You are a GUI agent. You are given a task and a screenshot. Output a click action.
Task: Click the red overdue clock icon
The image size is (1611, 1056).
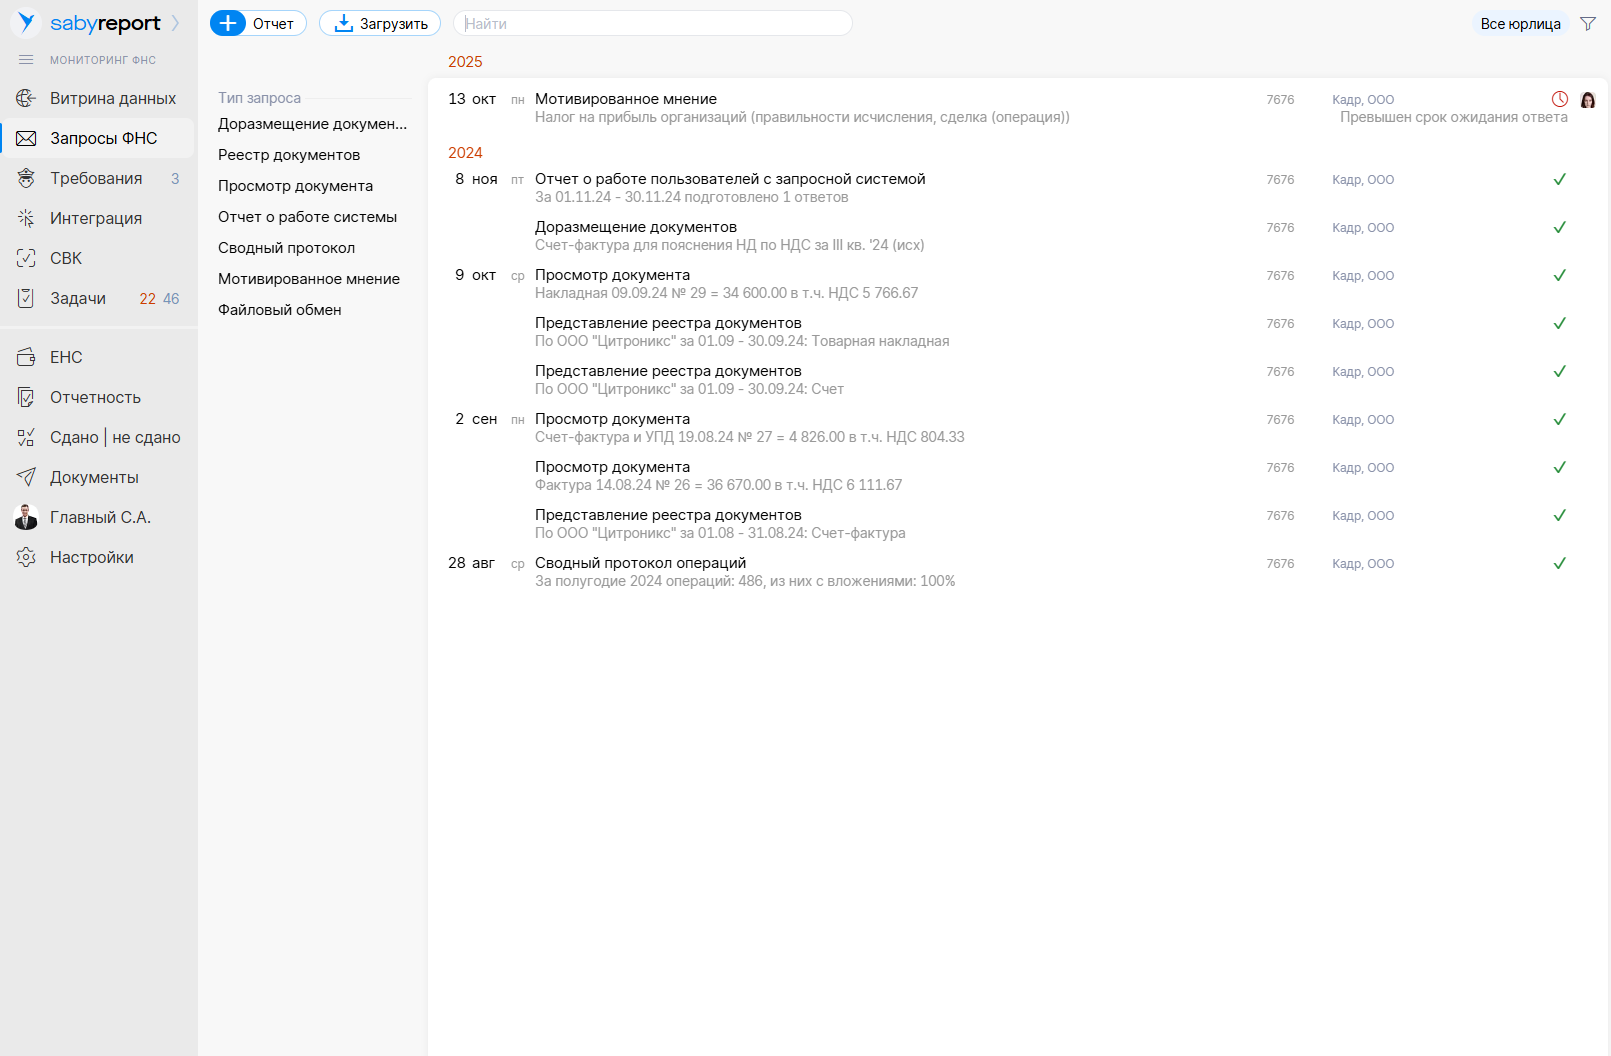click(x=1559, y=99)
